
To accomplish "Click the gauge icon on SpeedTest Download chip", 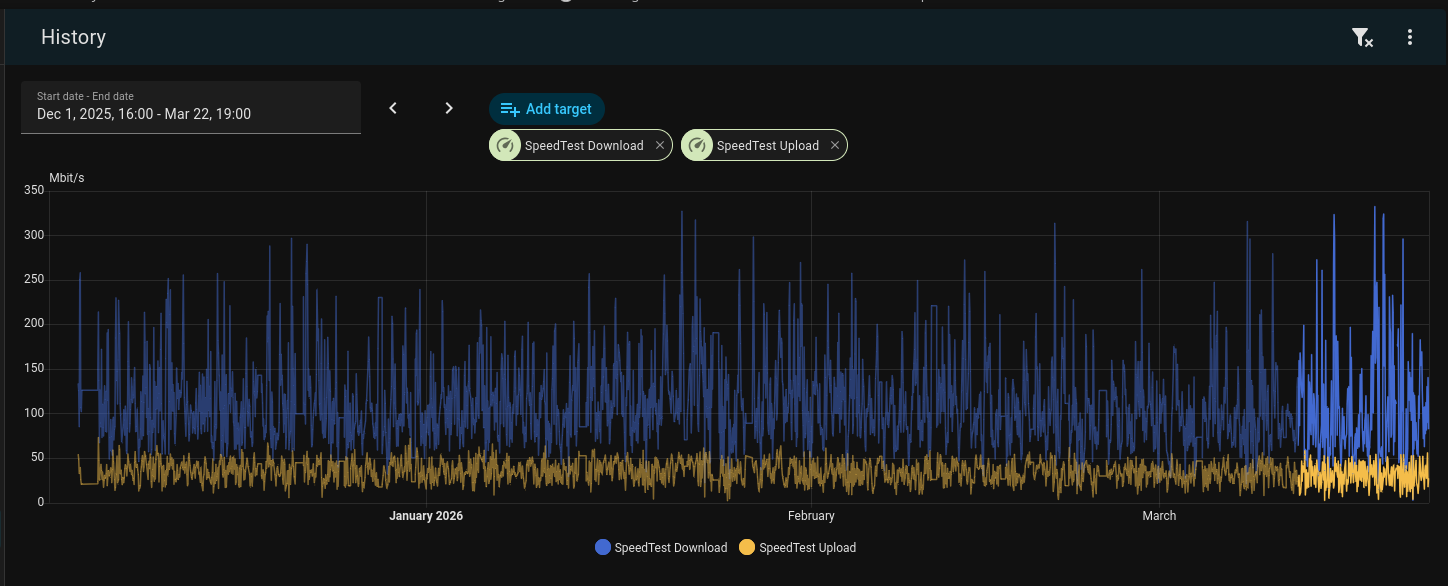I will (506, 145).
